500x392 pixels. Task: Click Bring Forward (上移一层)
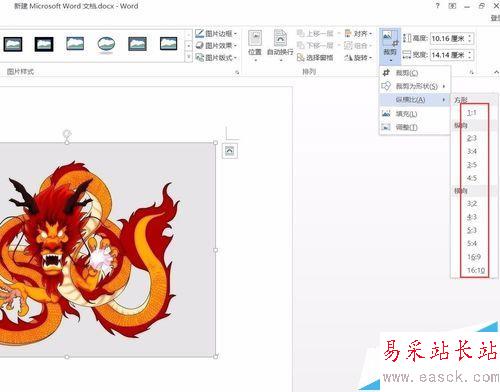(315, 33)
